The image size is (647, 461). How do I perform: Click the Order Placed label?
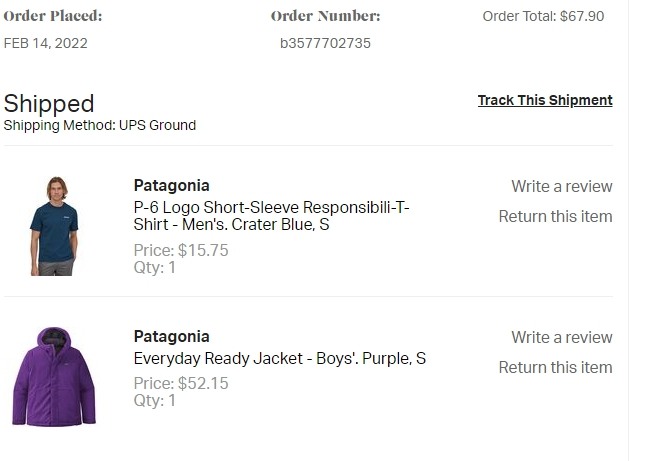[x=53, y=16]
